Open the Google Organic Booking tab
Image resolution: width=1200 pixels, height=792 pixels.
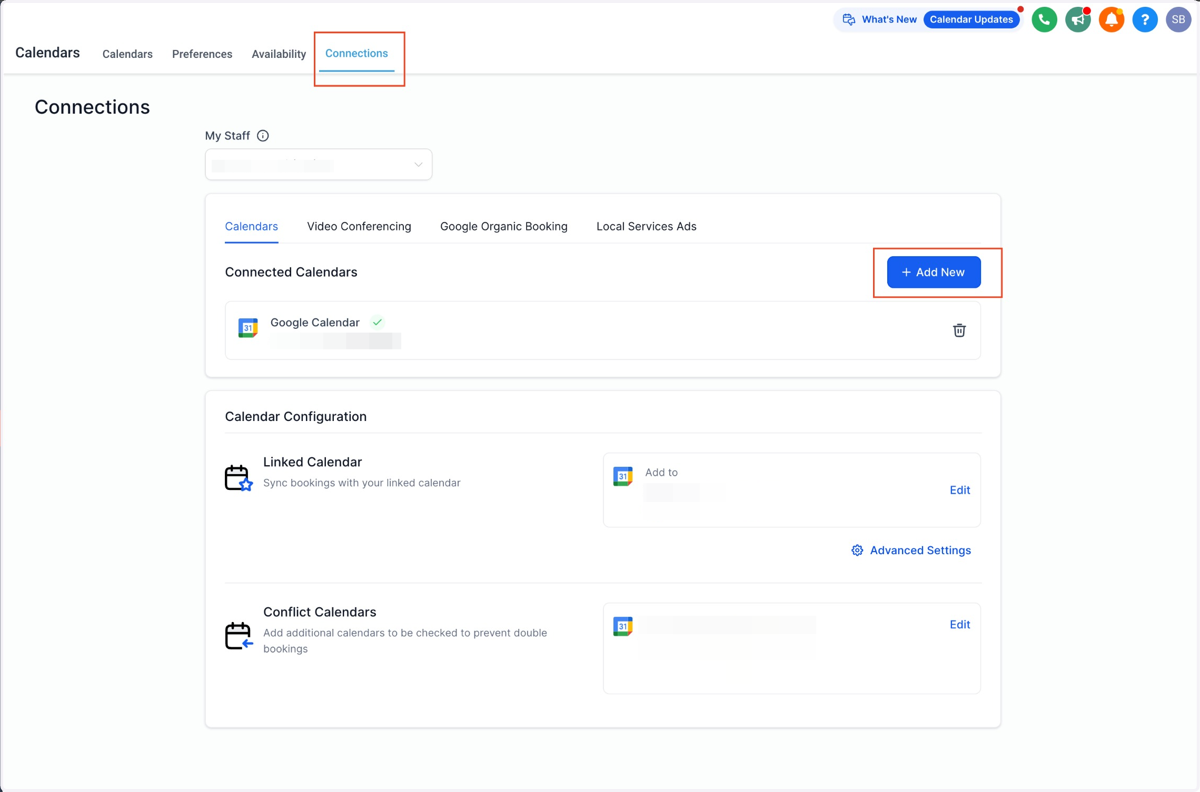click(x=504, y=226)
